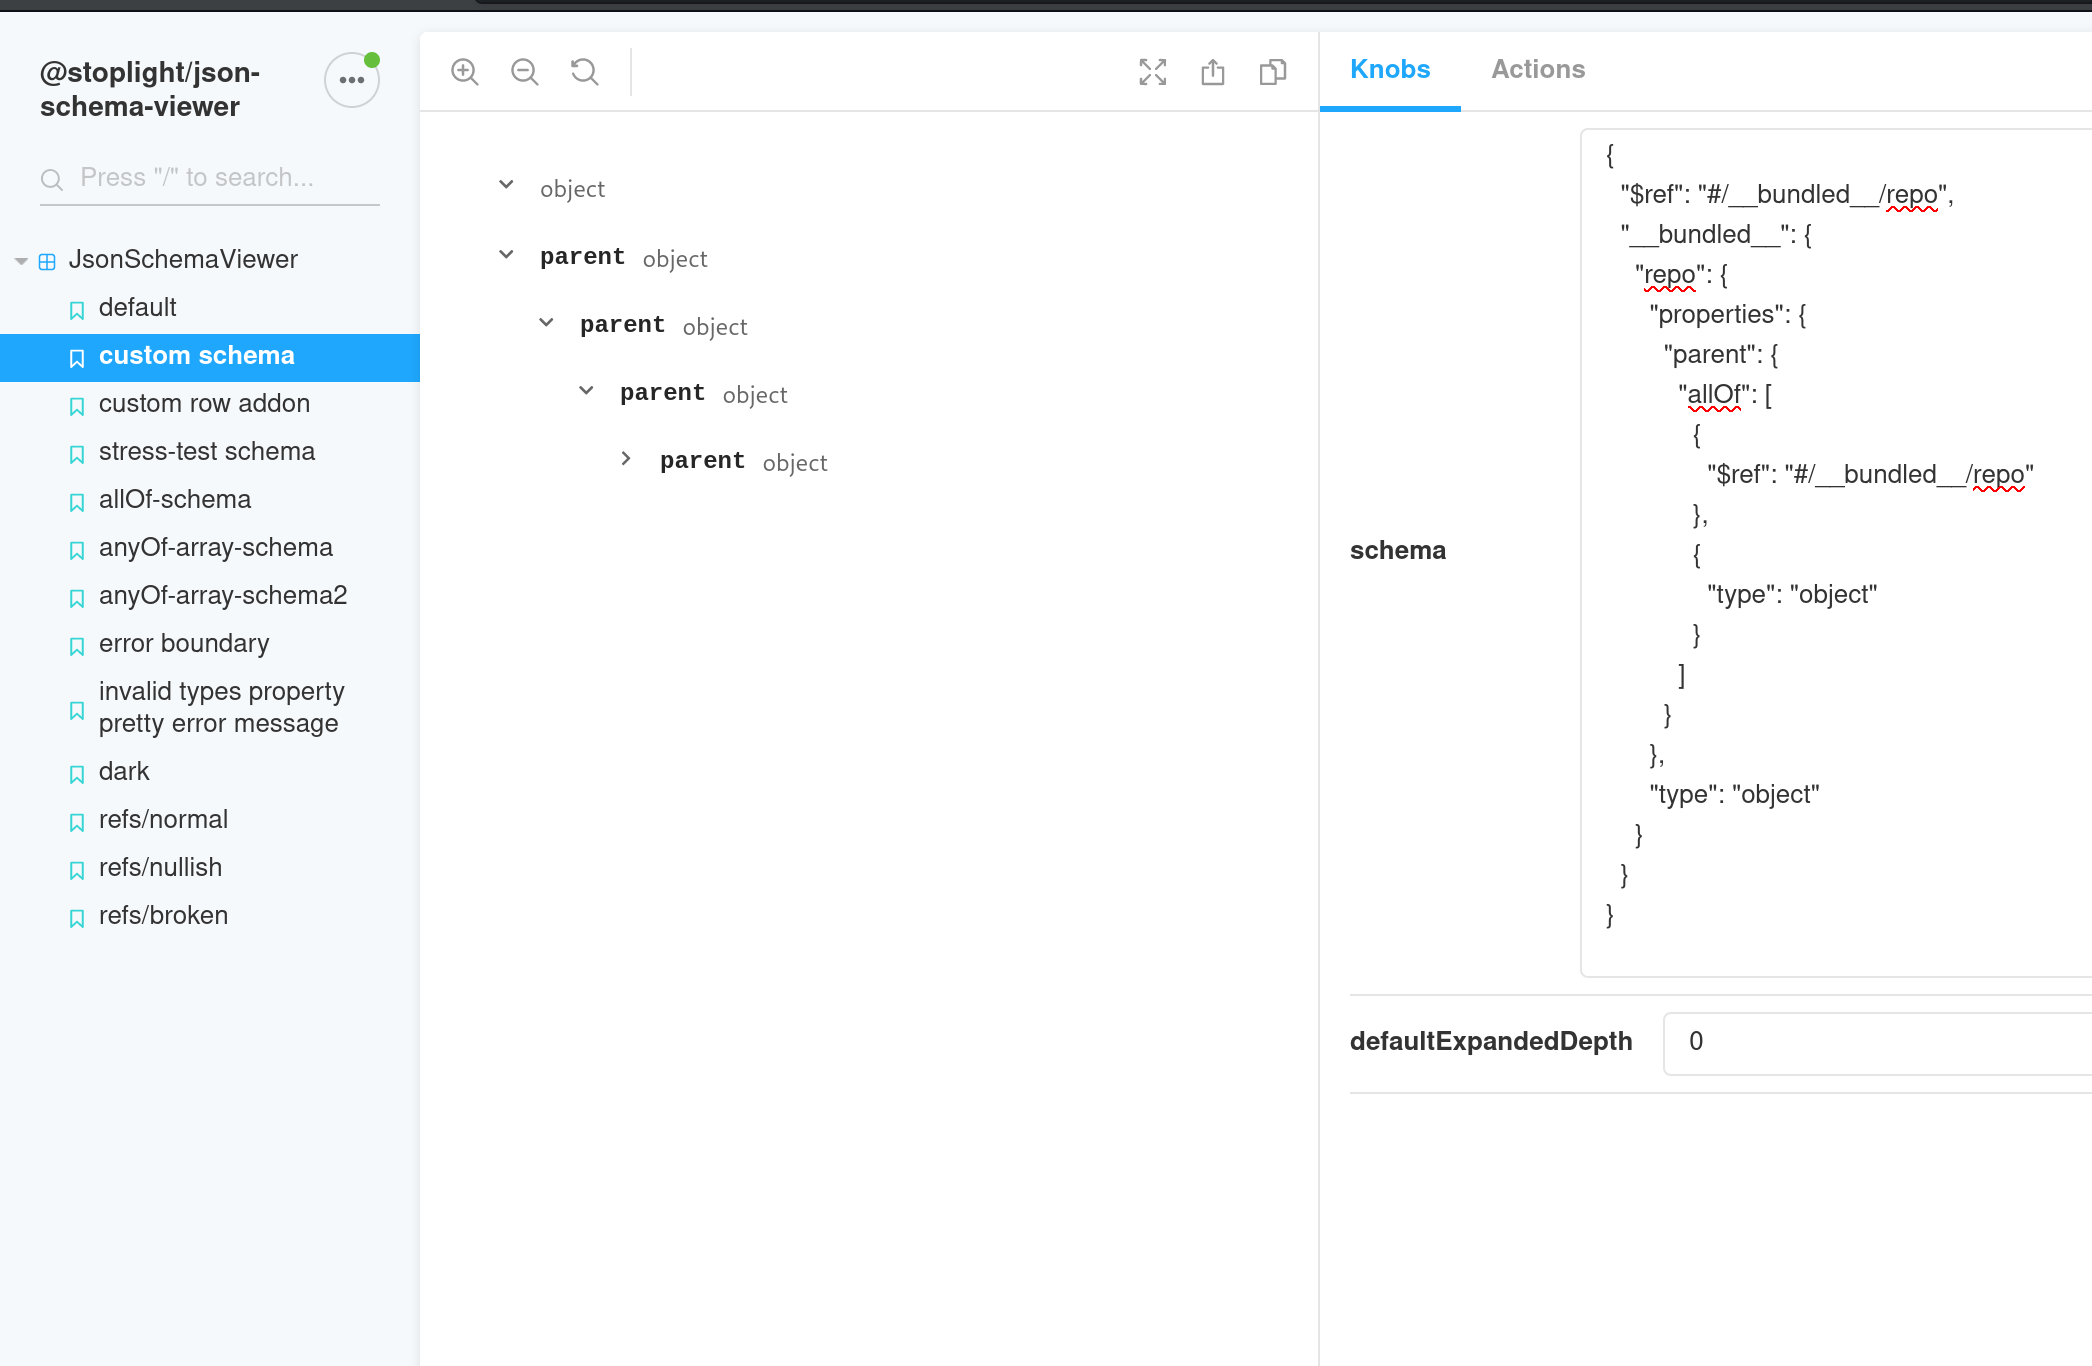Click inside the schema JSON textarea
Screen dimensions: 2092x1366
coord(1836,552)
